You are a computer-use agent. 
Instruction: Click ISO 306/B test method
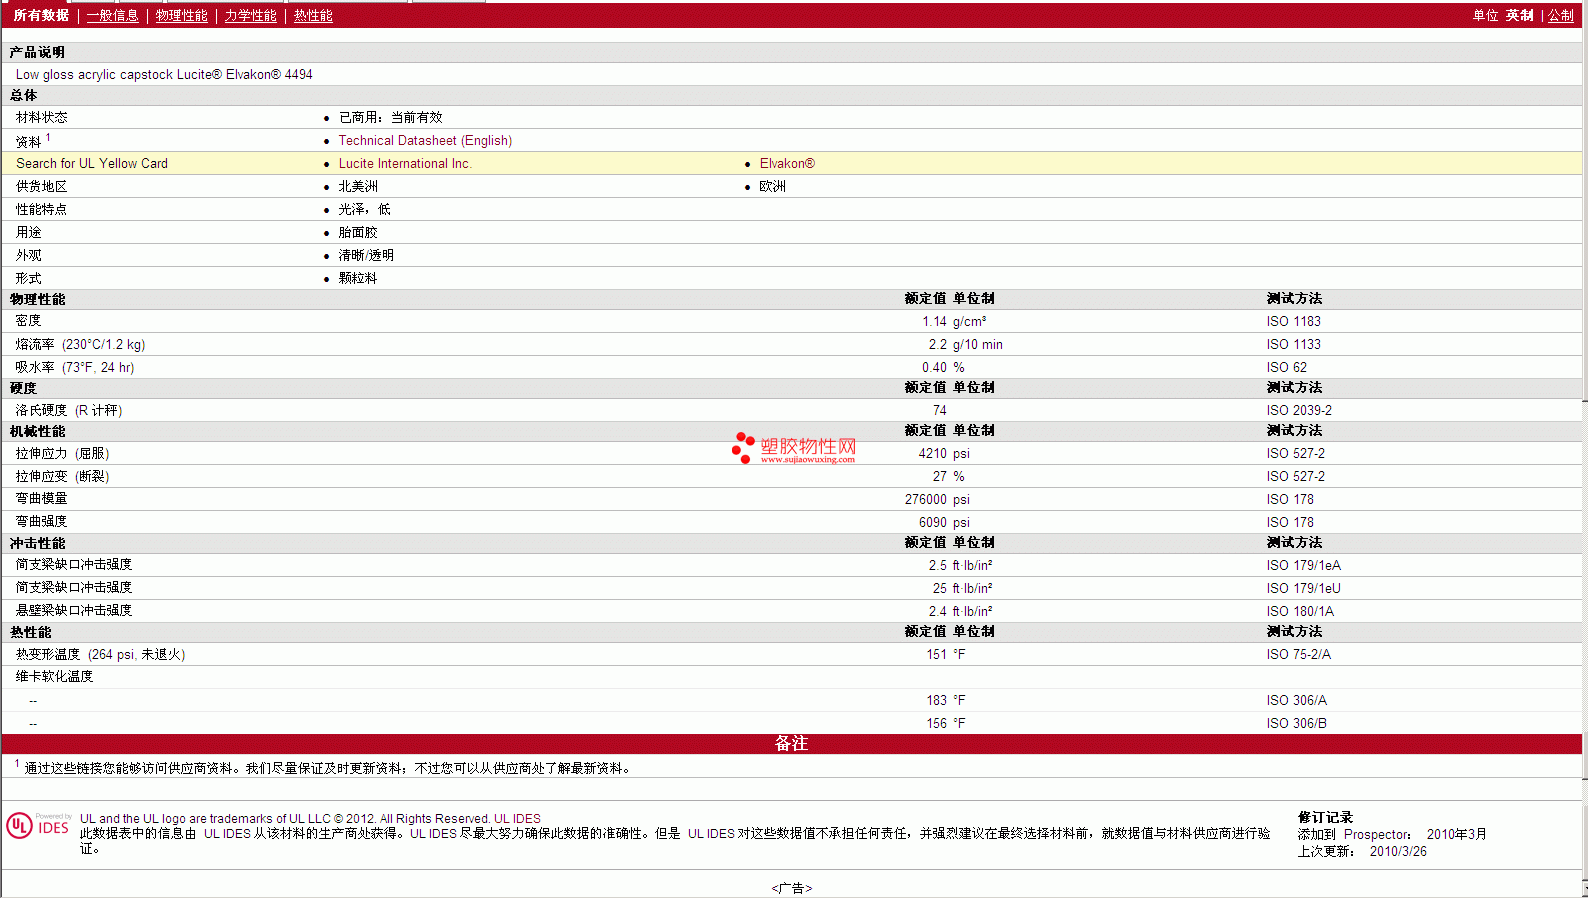(x=1296, y=724)
